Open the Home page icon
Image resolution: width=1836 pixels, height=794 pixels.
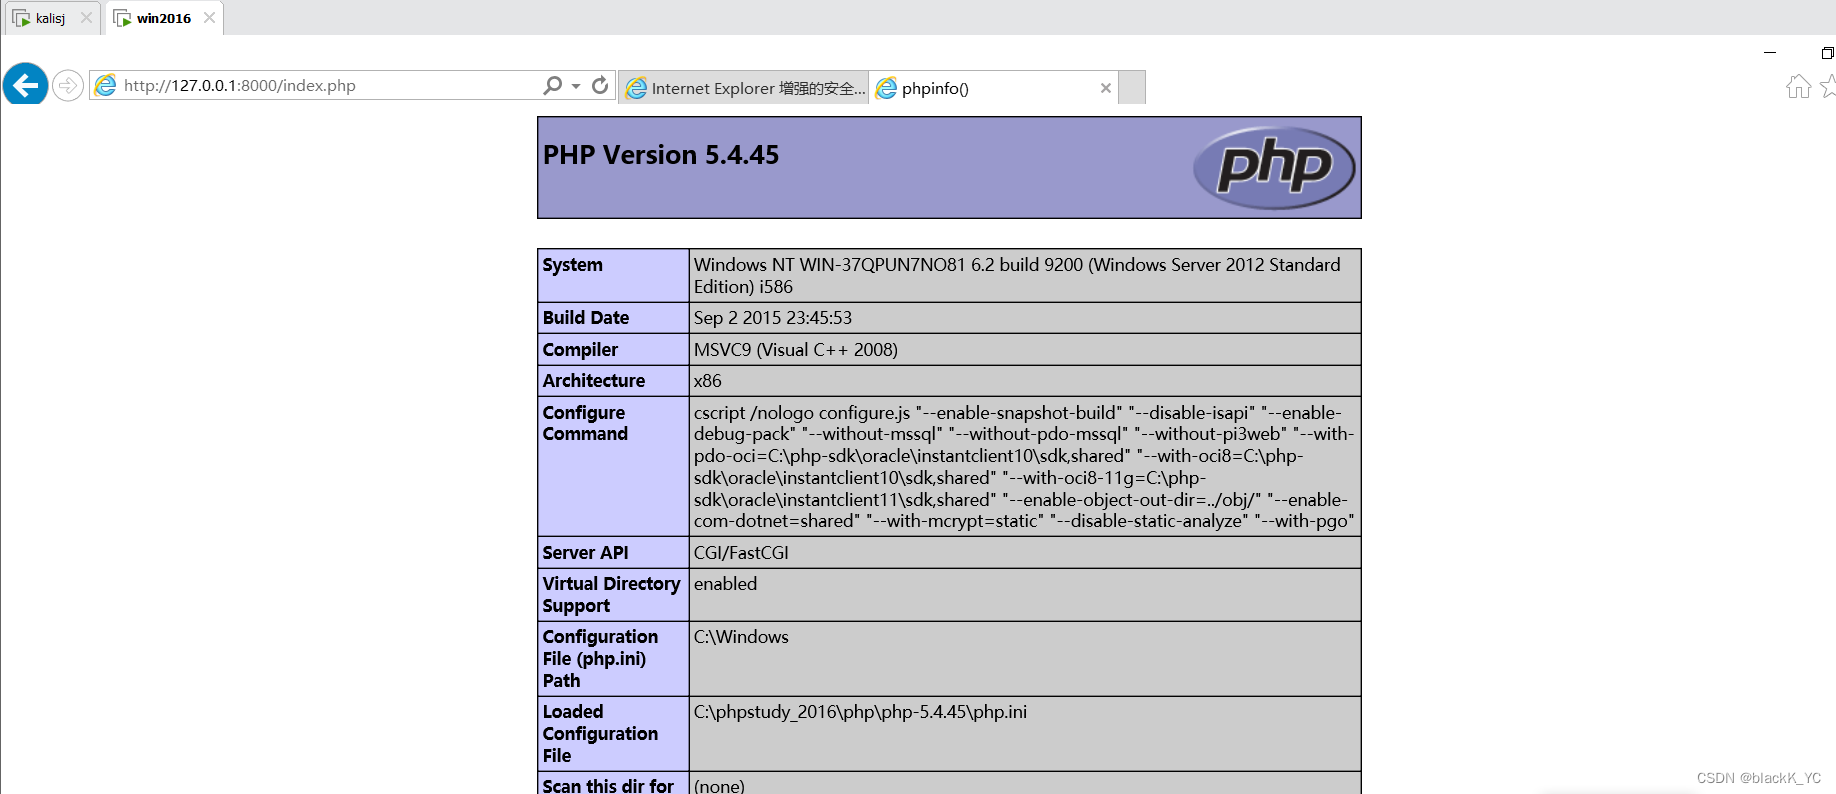1798,87
